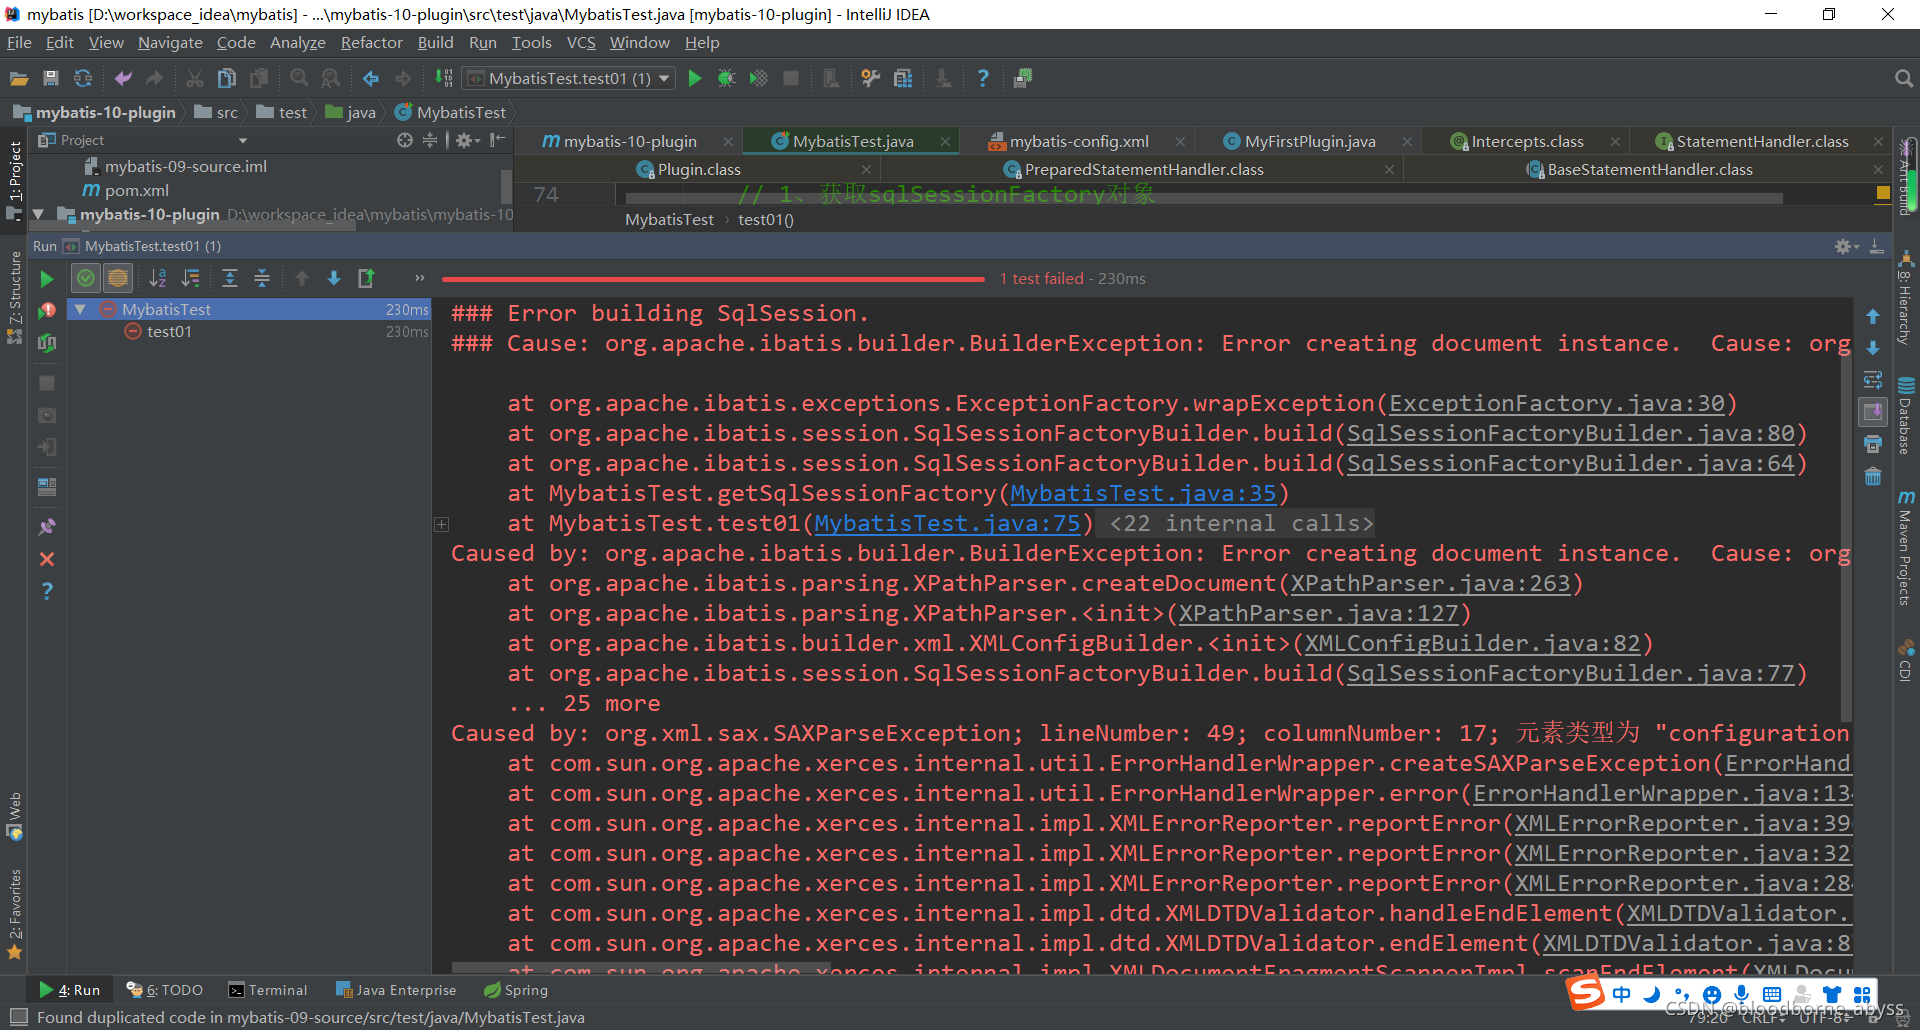Run MybatisTest.test01 using the green play icon
The image size is (1920, 1030).
tap(695, 78)
